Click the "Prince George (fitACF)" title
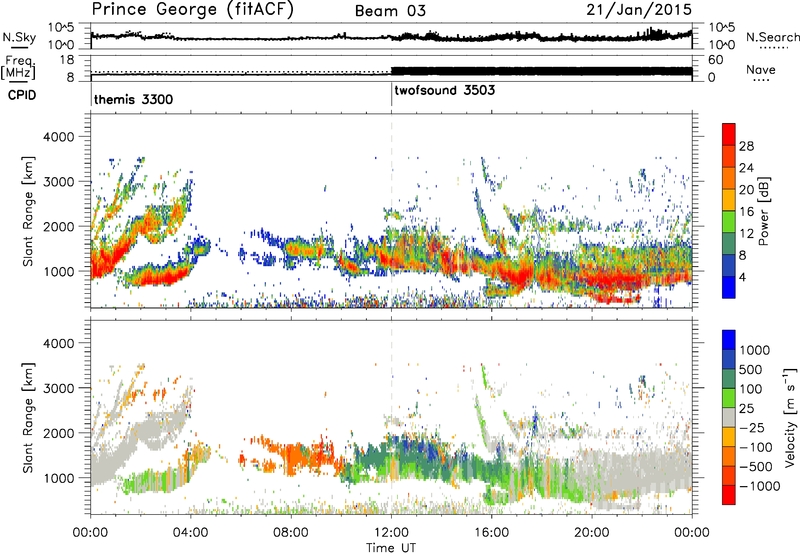 (x=193, y=9)
